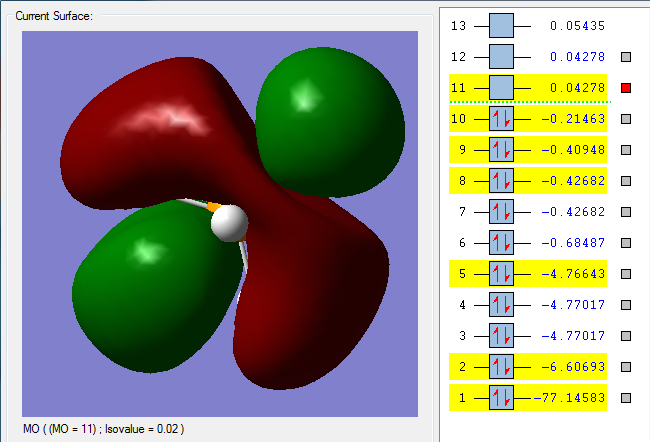The height and width of the screenshot is (442, 650).
Task: Click orbital number 11 label
Action: (458, 88)
